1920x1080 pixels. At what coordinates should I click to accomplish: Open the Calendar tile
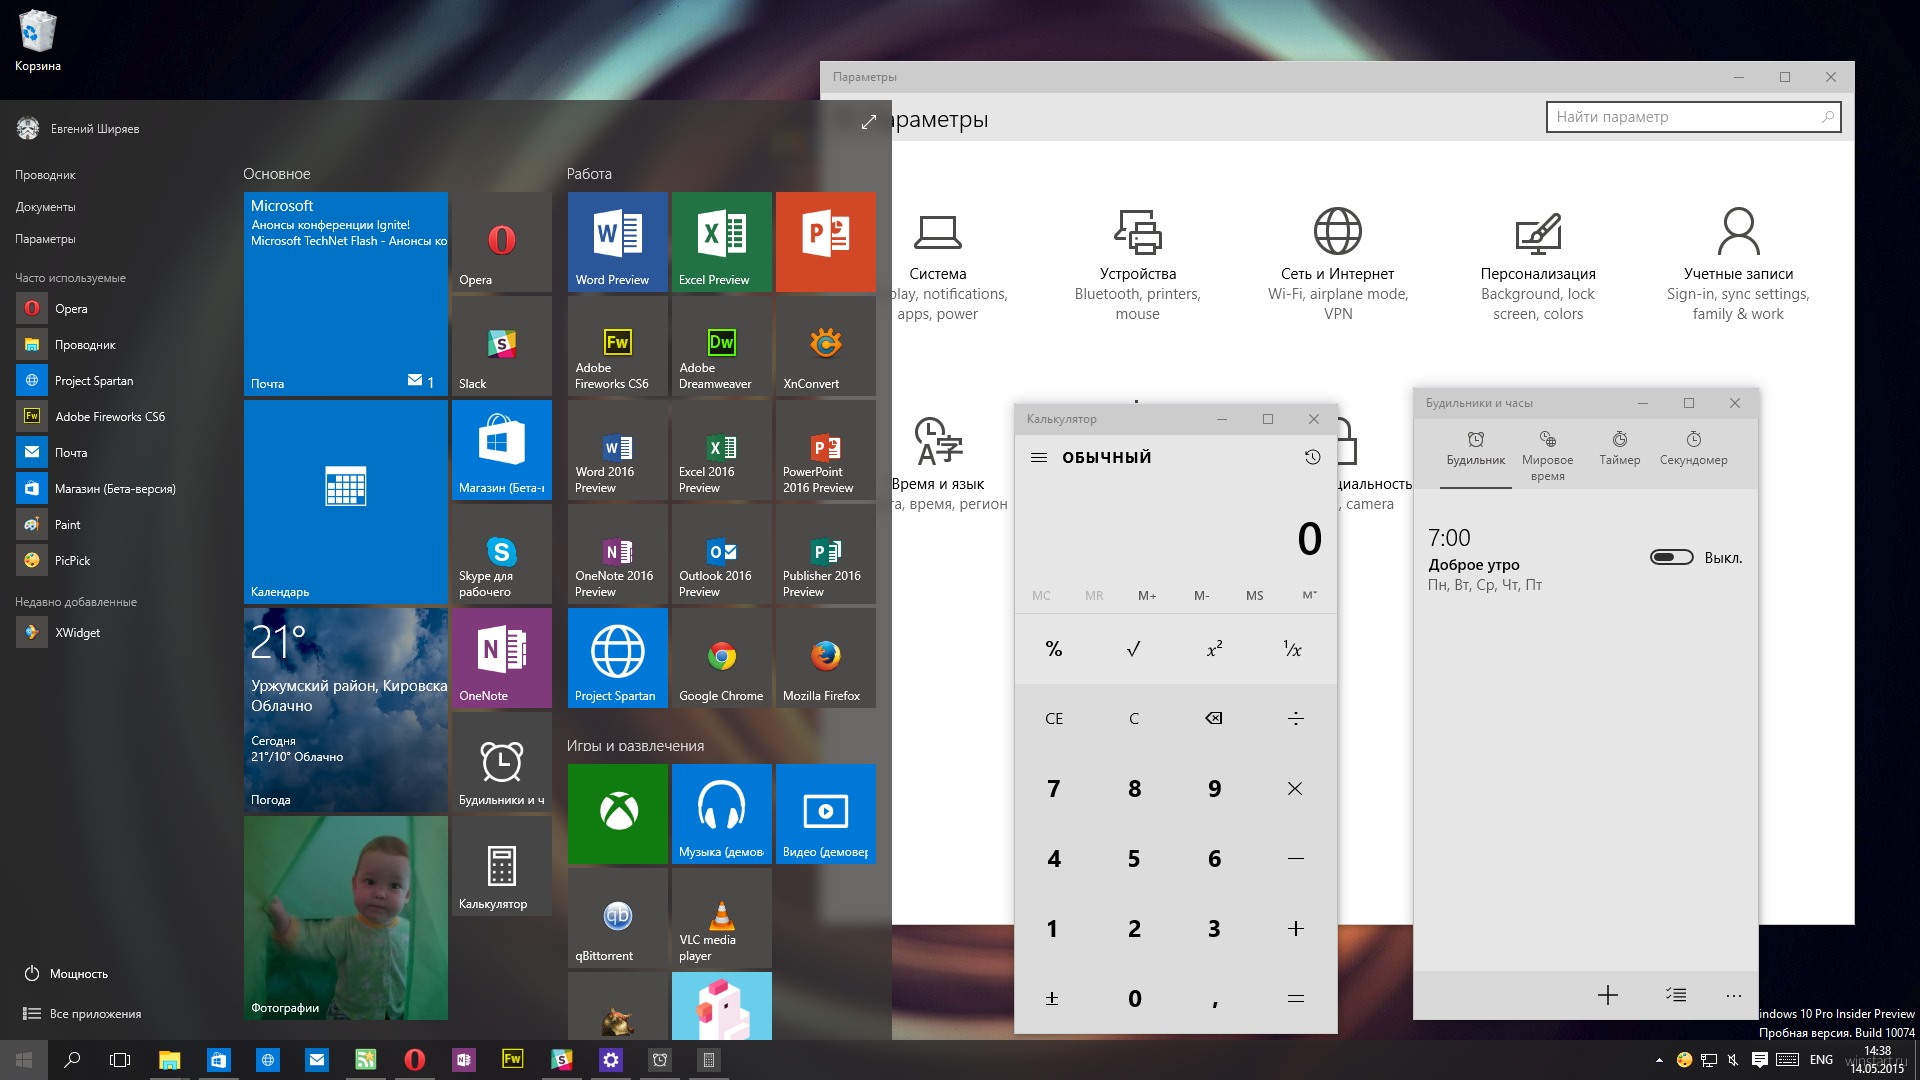[x=345, y=502]
